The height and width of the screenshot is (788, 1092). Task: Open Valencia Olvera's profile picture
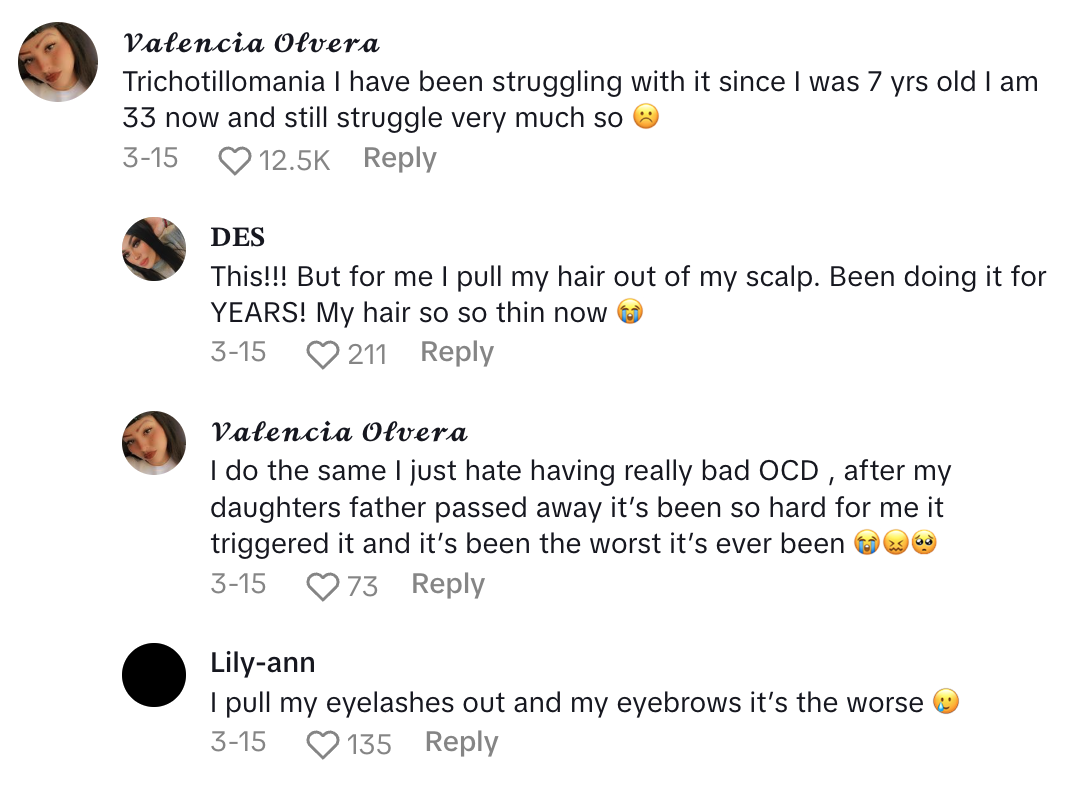click(57, 62)
